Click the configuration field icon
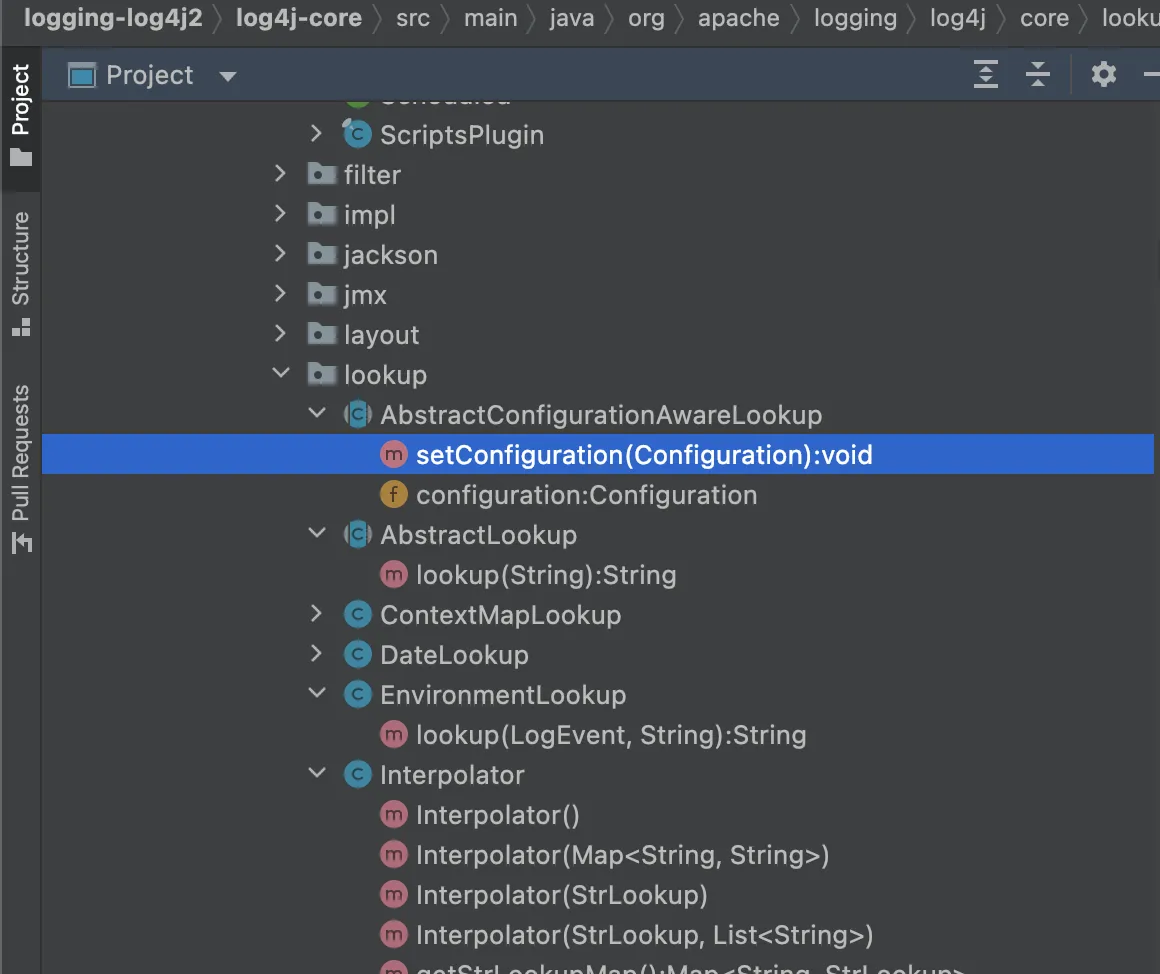This screenshot has height=974, width=1160. pyautogui.click(x=394, y=495)
